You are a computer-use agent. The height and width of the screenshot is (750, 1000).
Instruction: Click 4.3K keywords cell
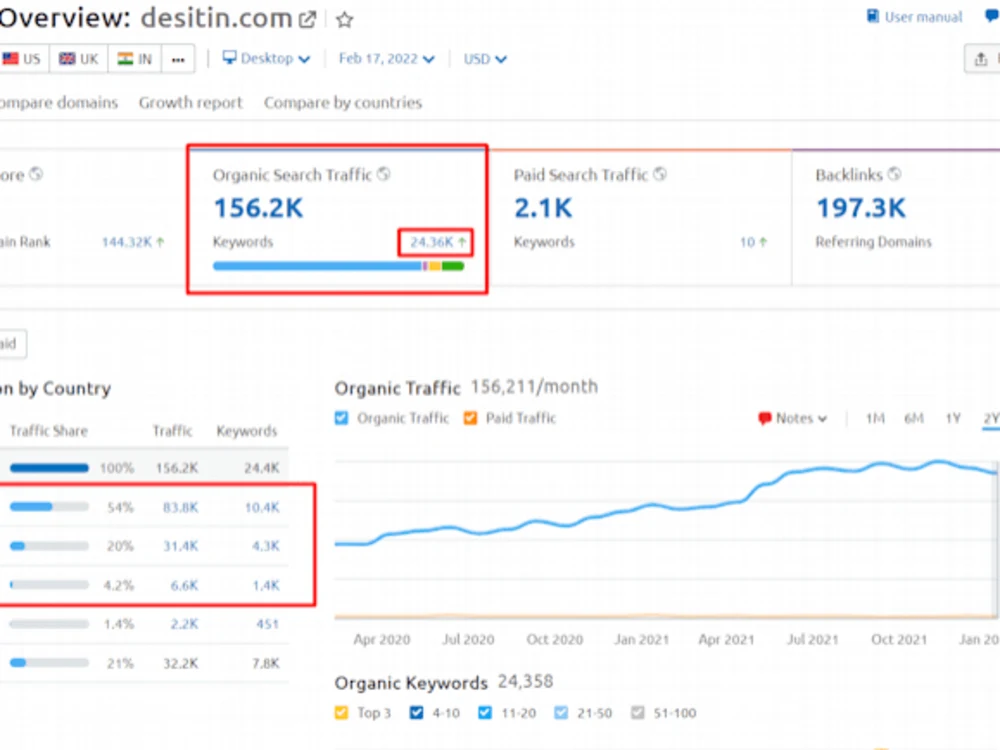(266, 547)
